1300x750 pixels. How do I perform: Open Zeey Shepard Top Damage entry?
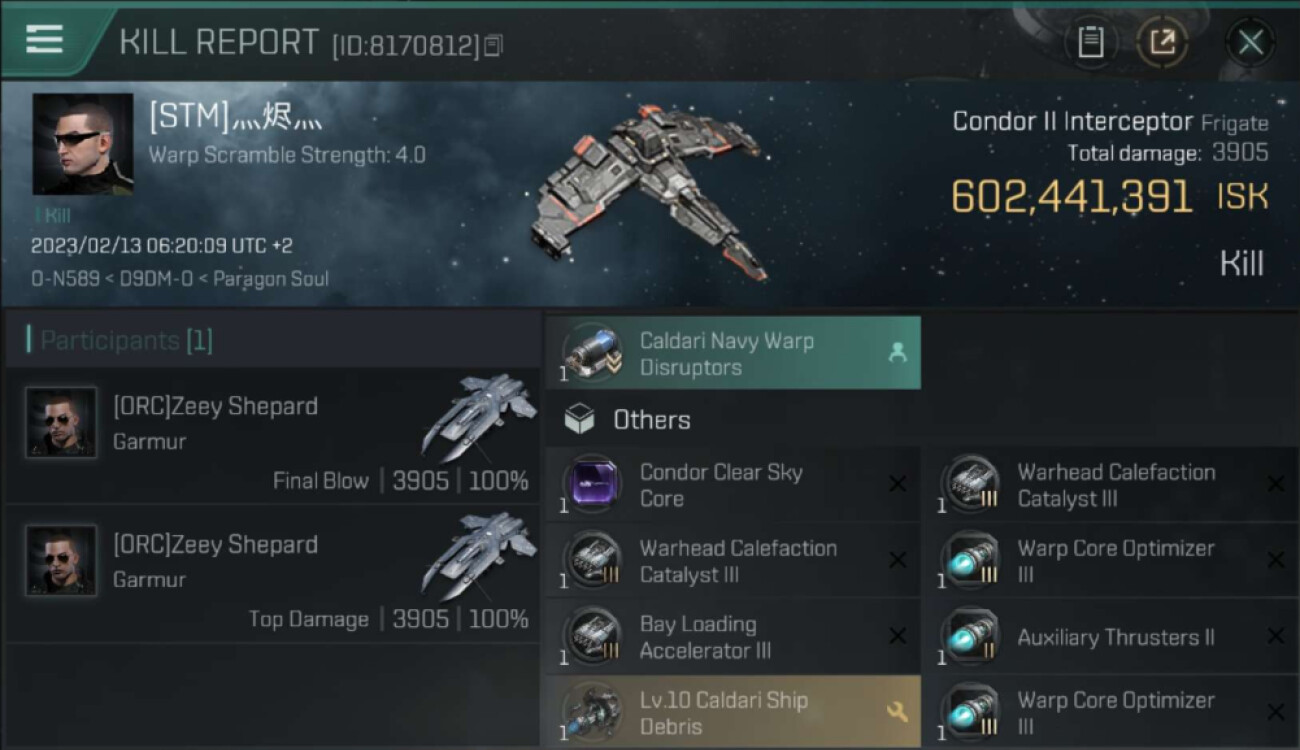click(x=273, y=574)
